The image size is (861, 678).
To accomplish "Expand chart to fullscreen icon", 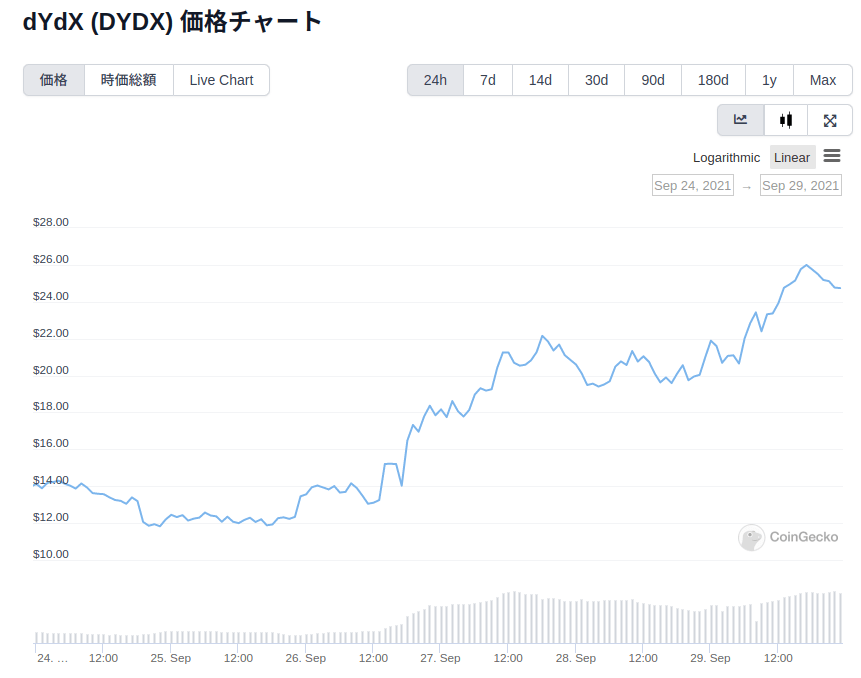I will [830, 120].
